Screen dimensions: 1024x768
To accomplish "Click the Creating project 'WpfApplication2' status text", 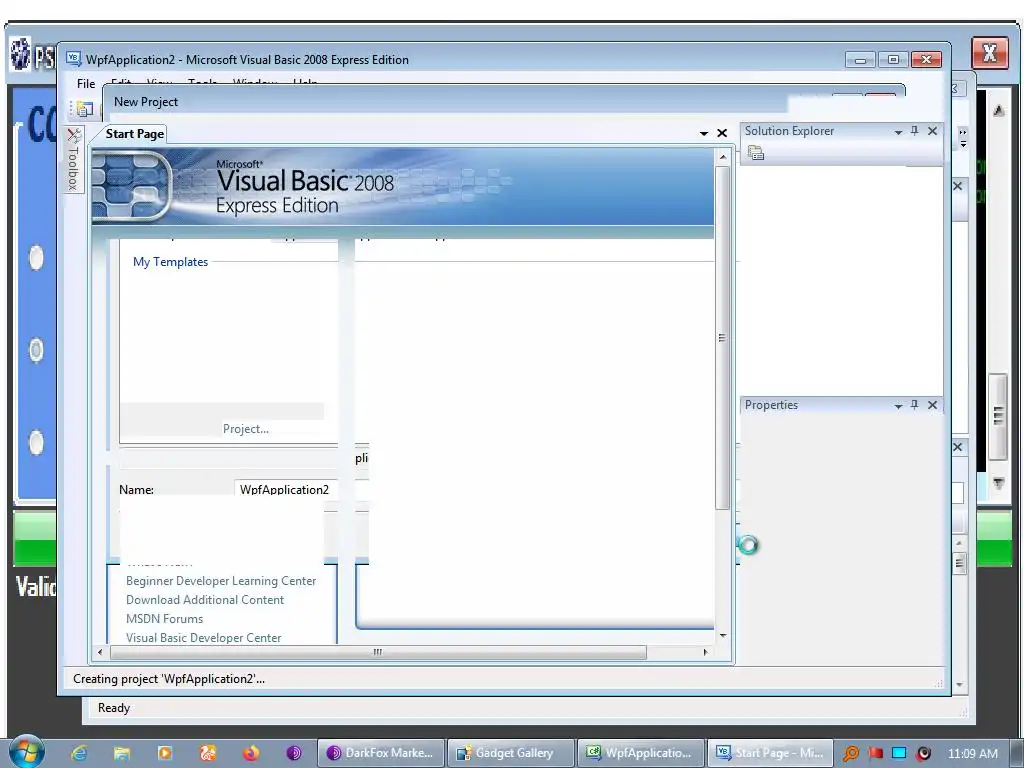I will pyautogui.click(x=169, y=679).
